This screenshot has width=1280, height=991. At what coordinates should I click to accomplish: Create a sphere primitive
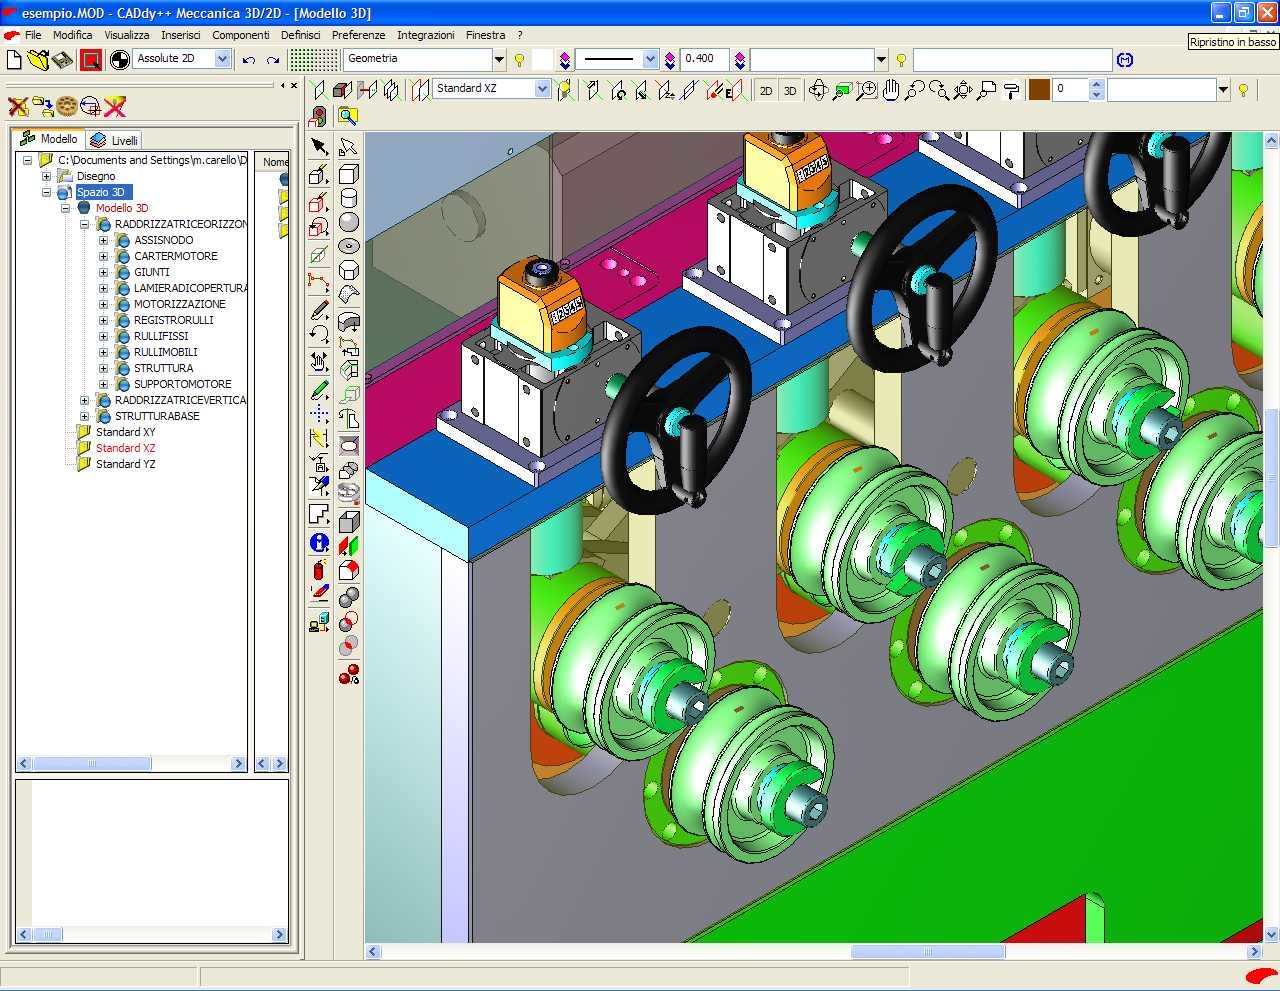[349, 222]
